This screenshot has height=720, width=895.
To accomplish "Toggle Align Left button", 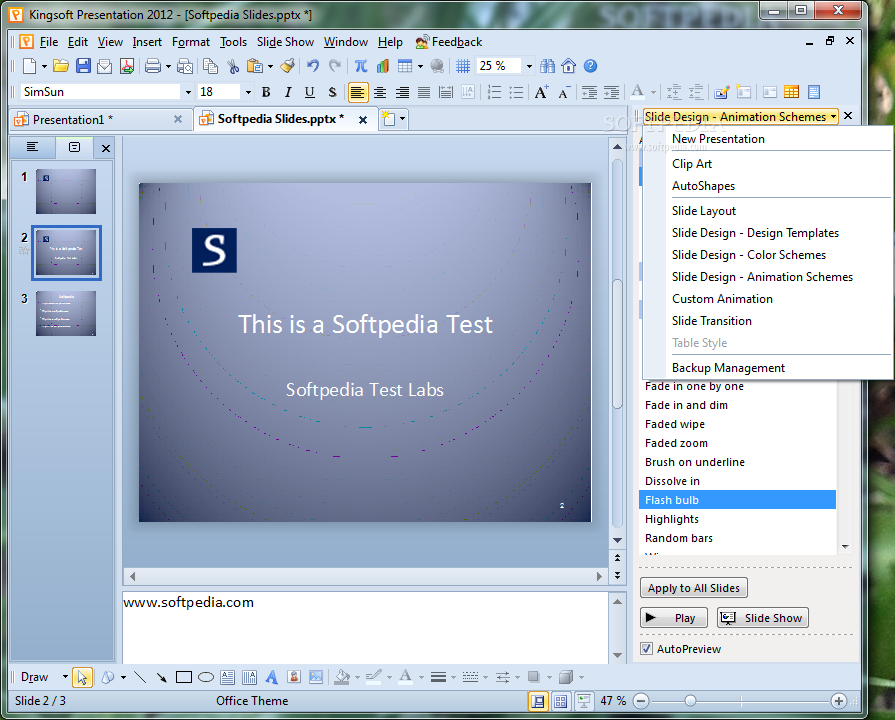I will 358,92.
